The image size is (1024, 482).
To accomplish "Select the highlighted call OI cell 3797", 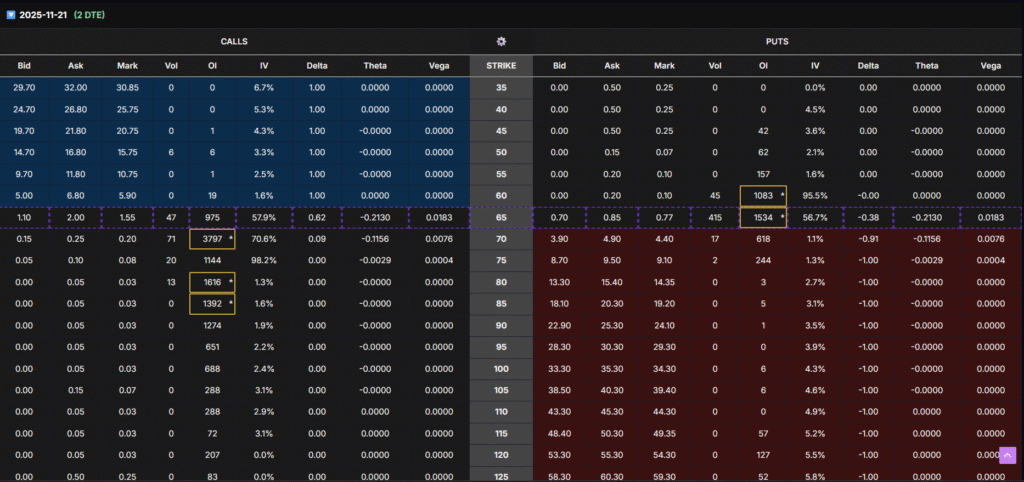I will pyautogui.click(x=212, y=239).
